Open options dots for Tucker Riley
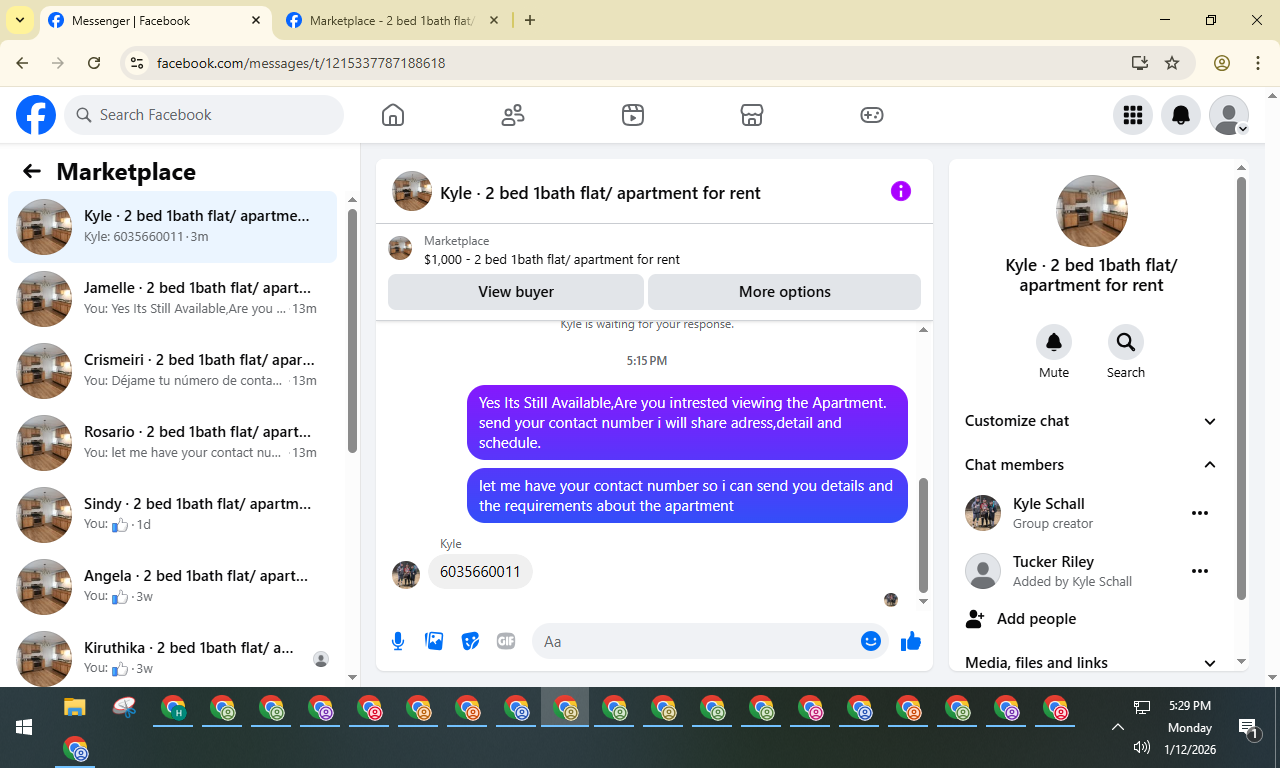Viewport: 1280px width, 768px height. [1200, 571]
